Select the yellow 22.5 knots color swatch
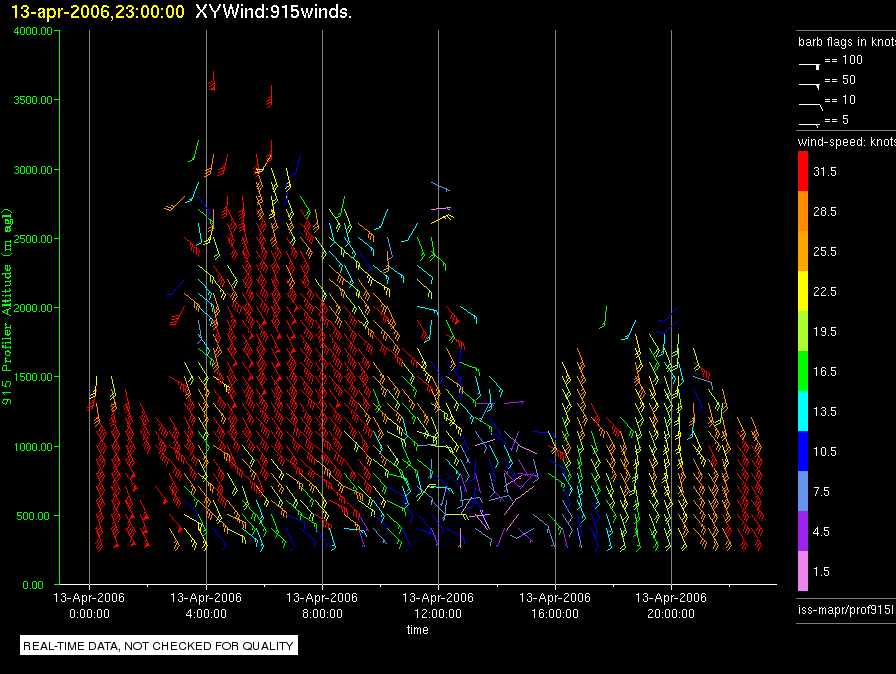 [x=803, y=291]
